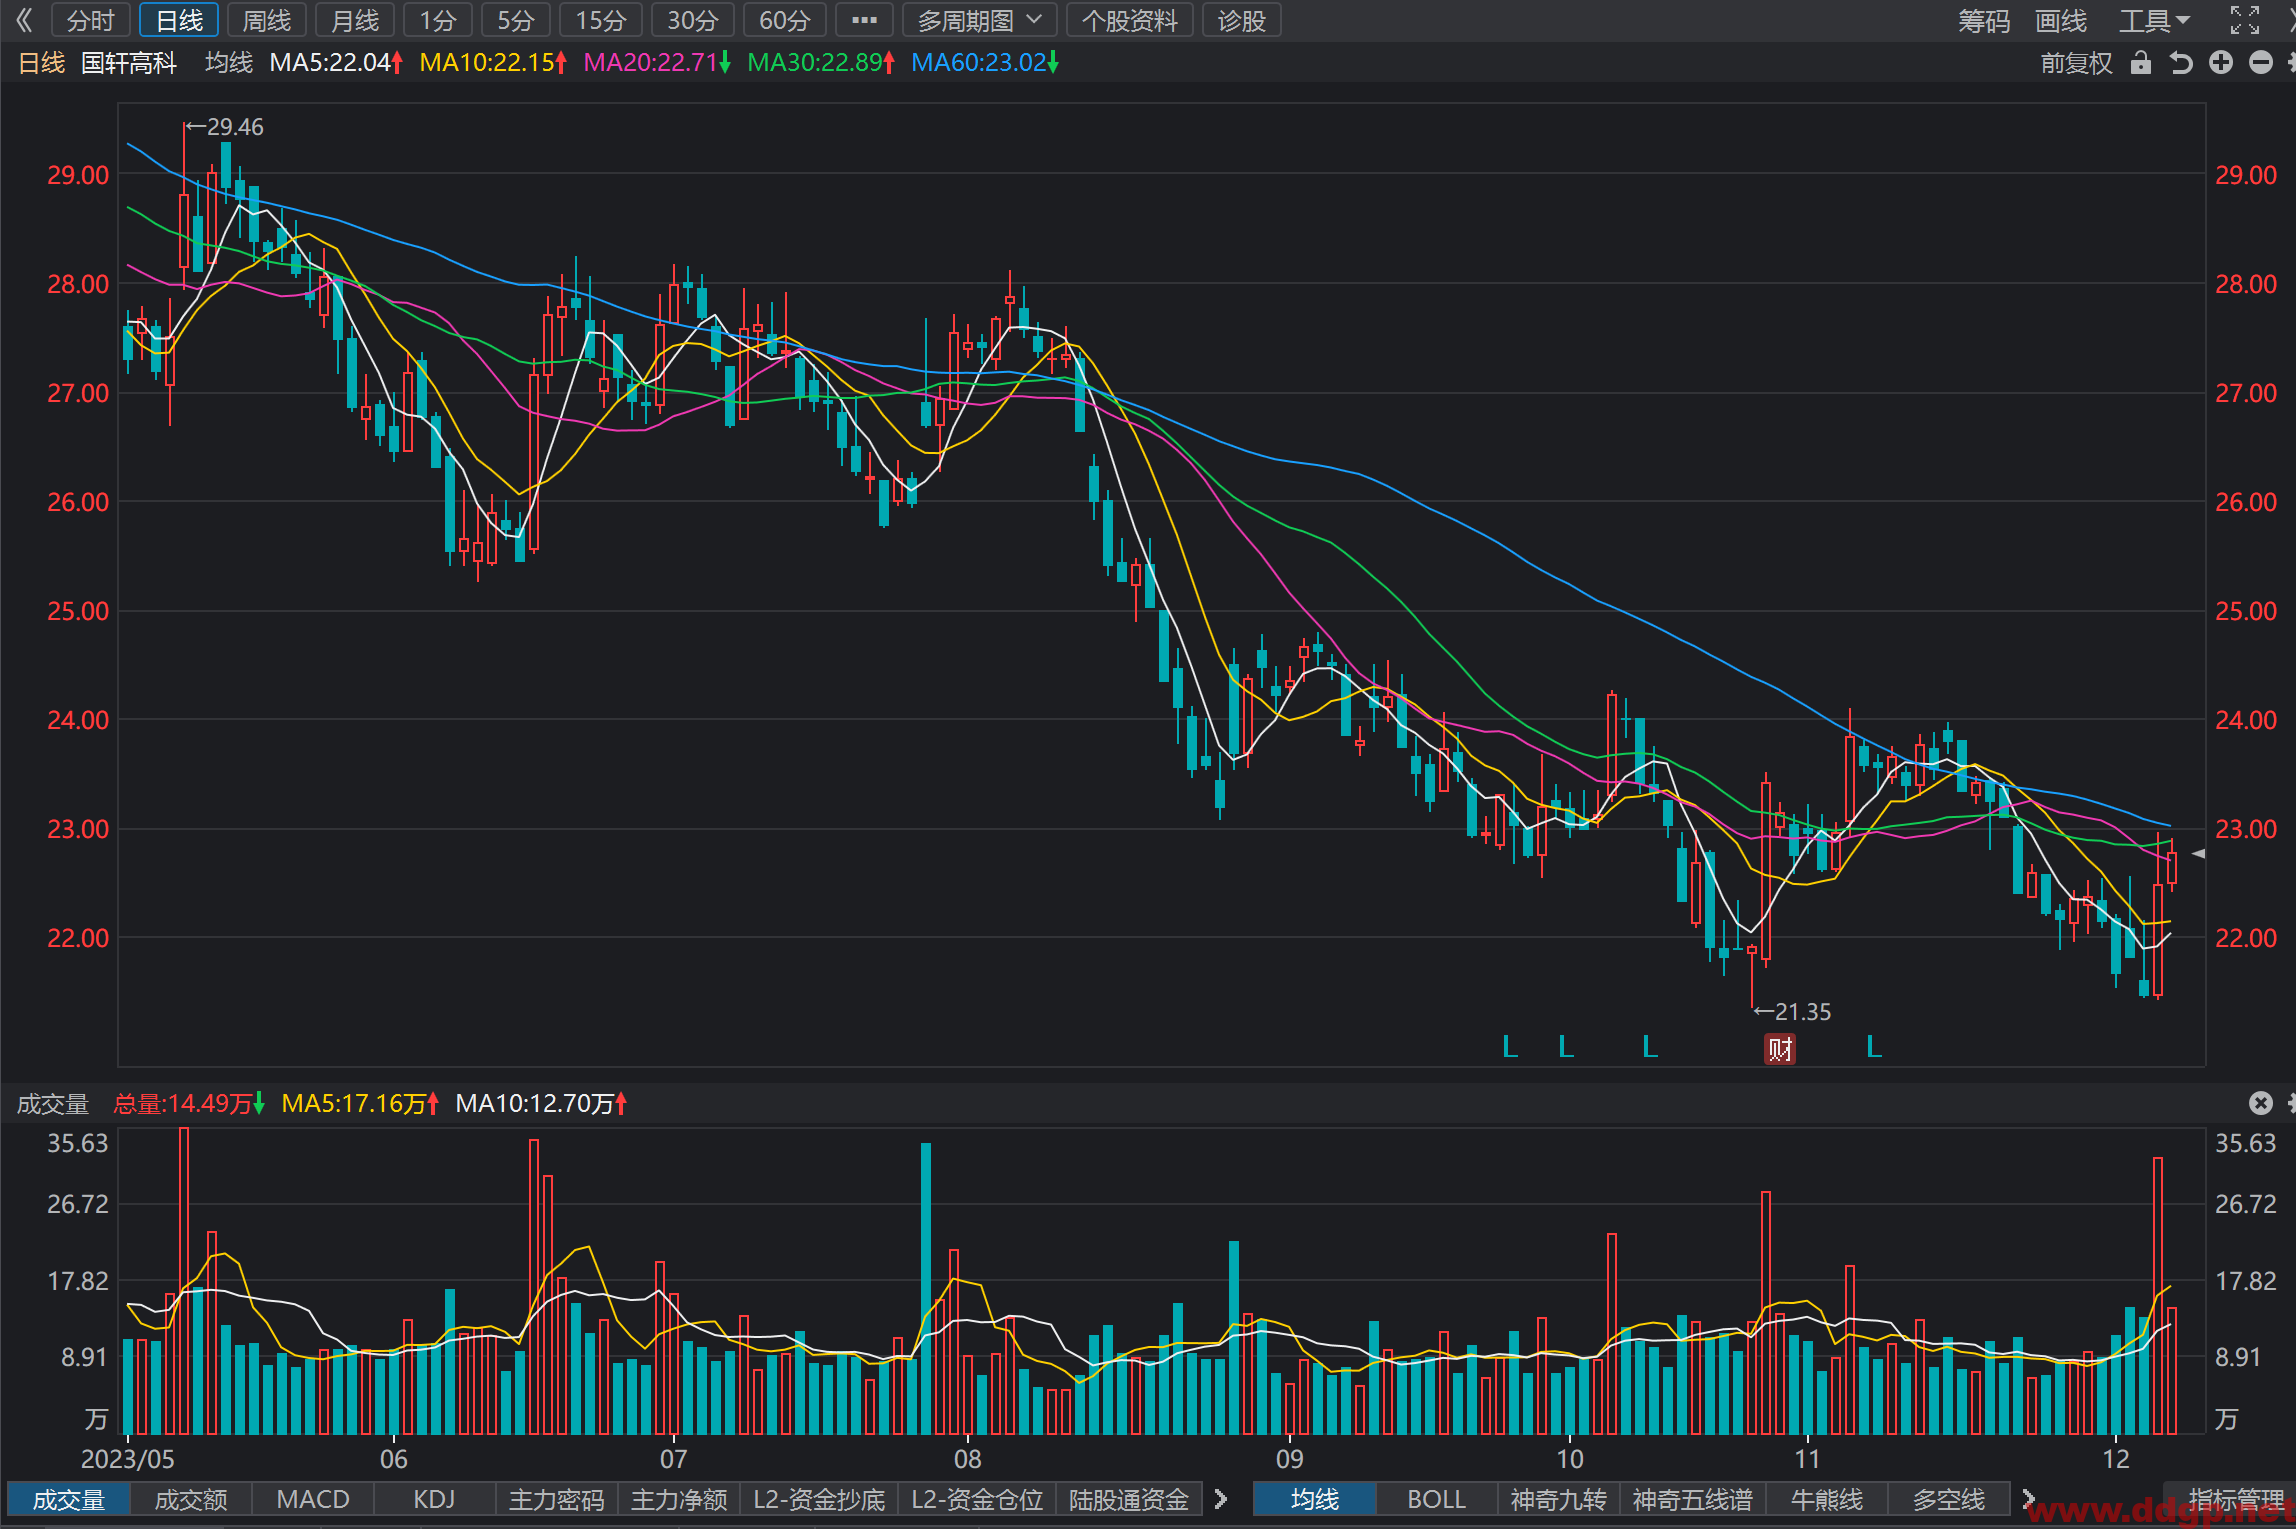
Task: Switch to the MACD indicator tab
Action: click(x=313, y=1499)
